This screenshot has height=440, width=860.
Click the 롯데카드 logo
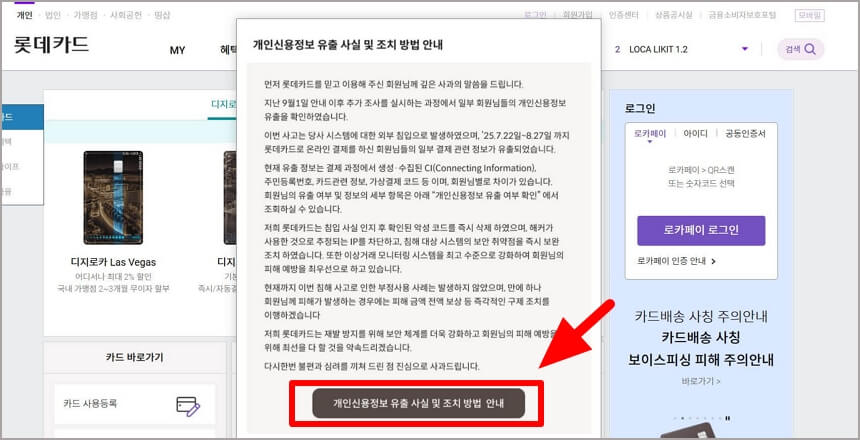tap(51, 45)
